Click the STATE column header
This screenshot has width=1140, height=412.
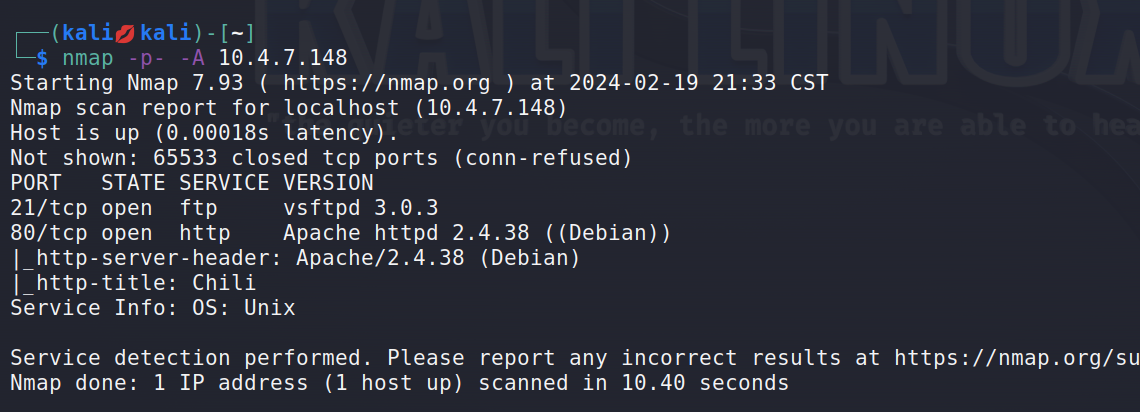click(x=133, y=182)
